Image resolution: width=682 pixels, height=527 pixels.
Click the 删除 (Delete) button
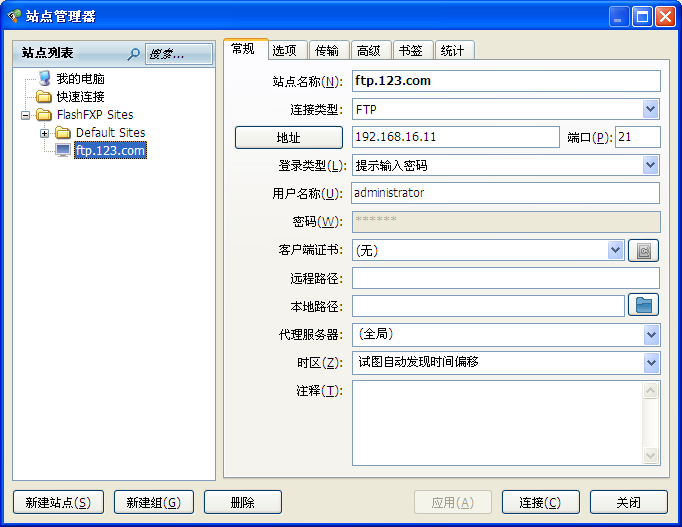coord(243,502)
